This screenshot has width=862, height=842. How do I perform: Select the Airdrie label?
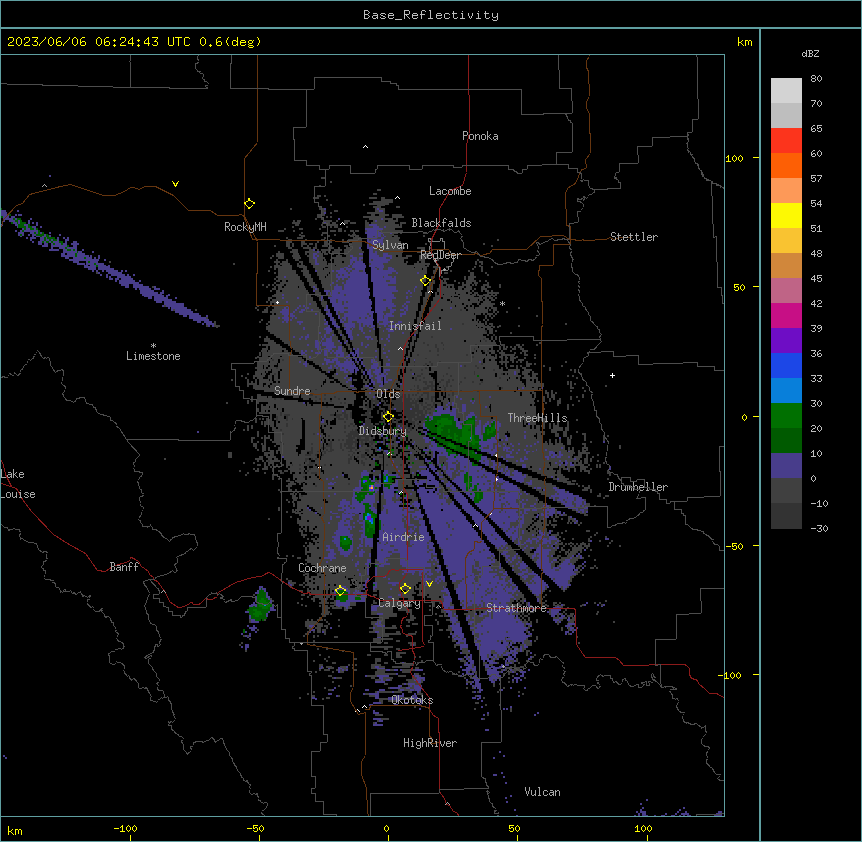click(403, 537)
